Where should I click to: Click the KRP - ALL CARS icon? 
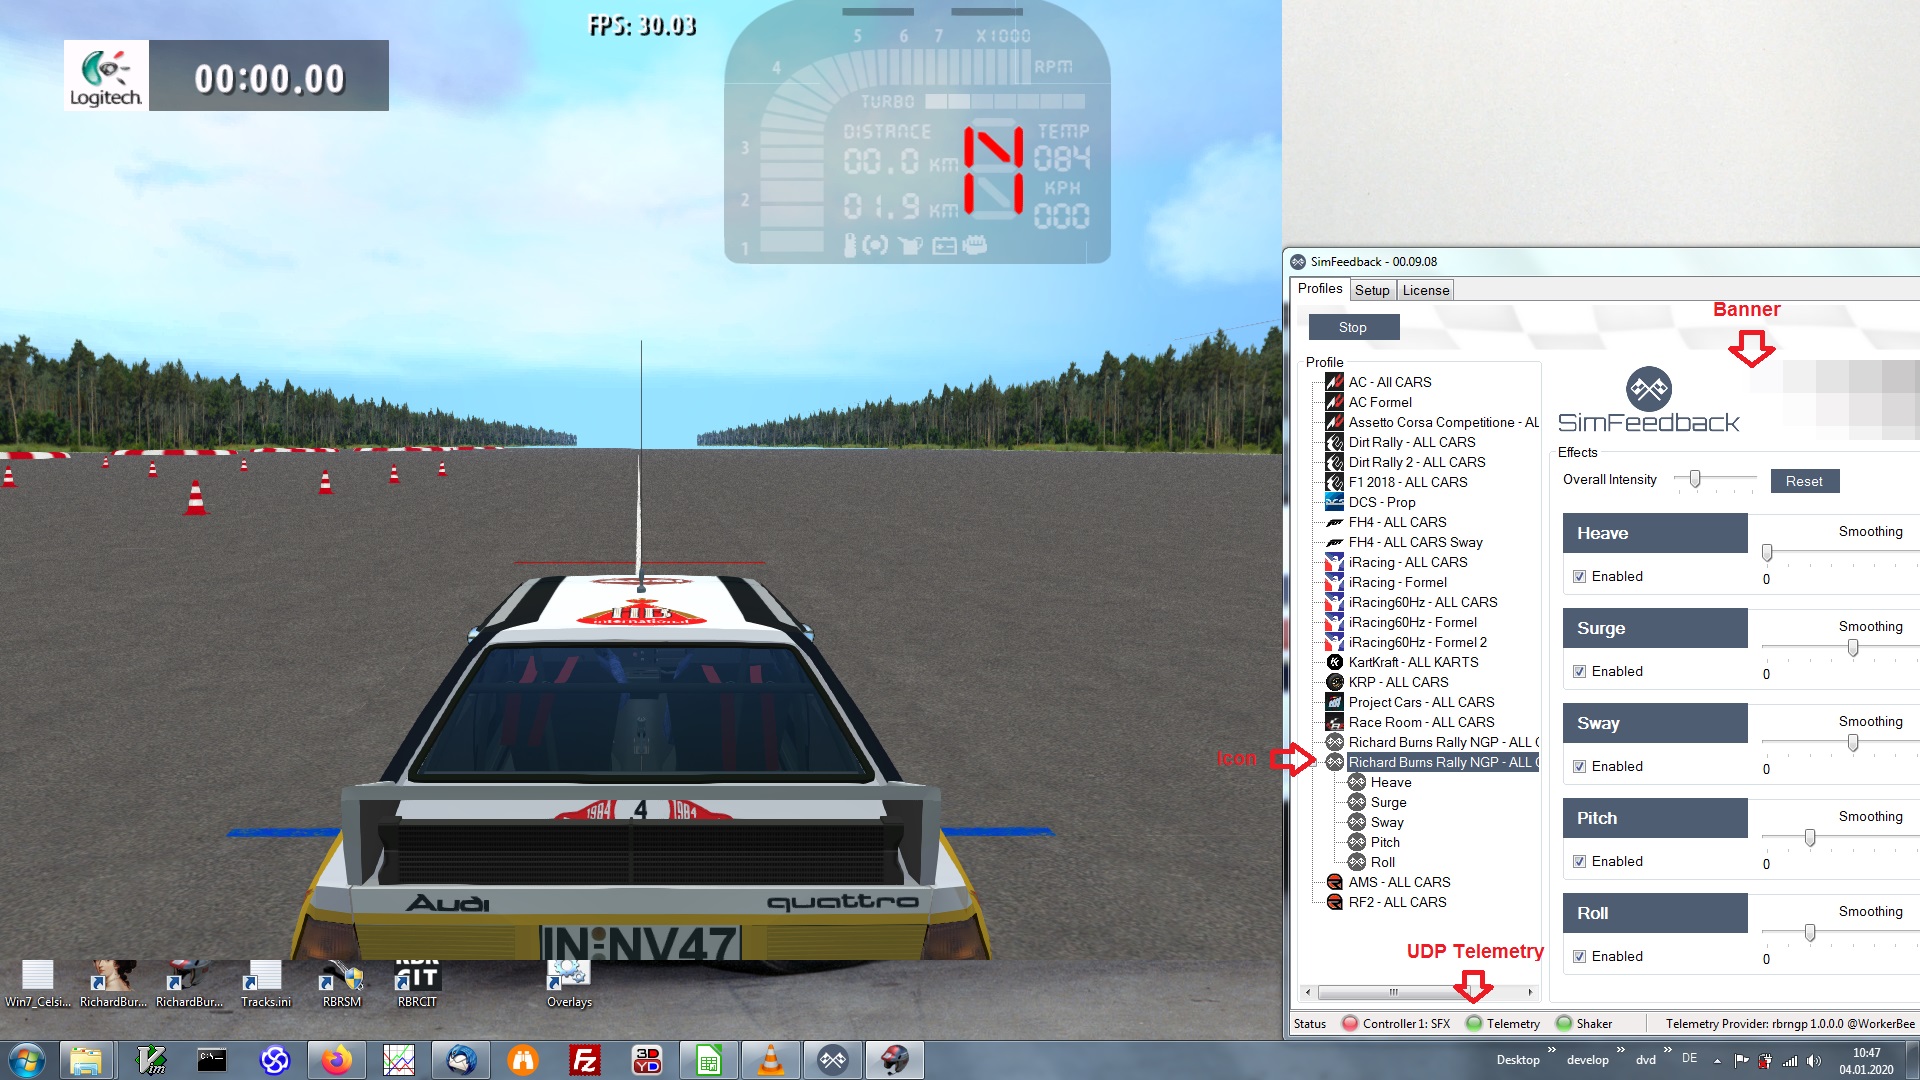point(1334,682)
